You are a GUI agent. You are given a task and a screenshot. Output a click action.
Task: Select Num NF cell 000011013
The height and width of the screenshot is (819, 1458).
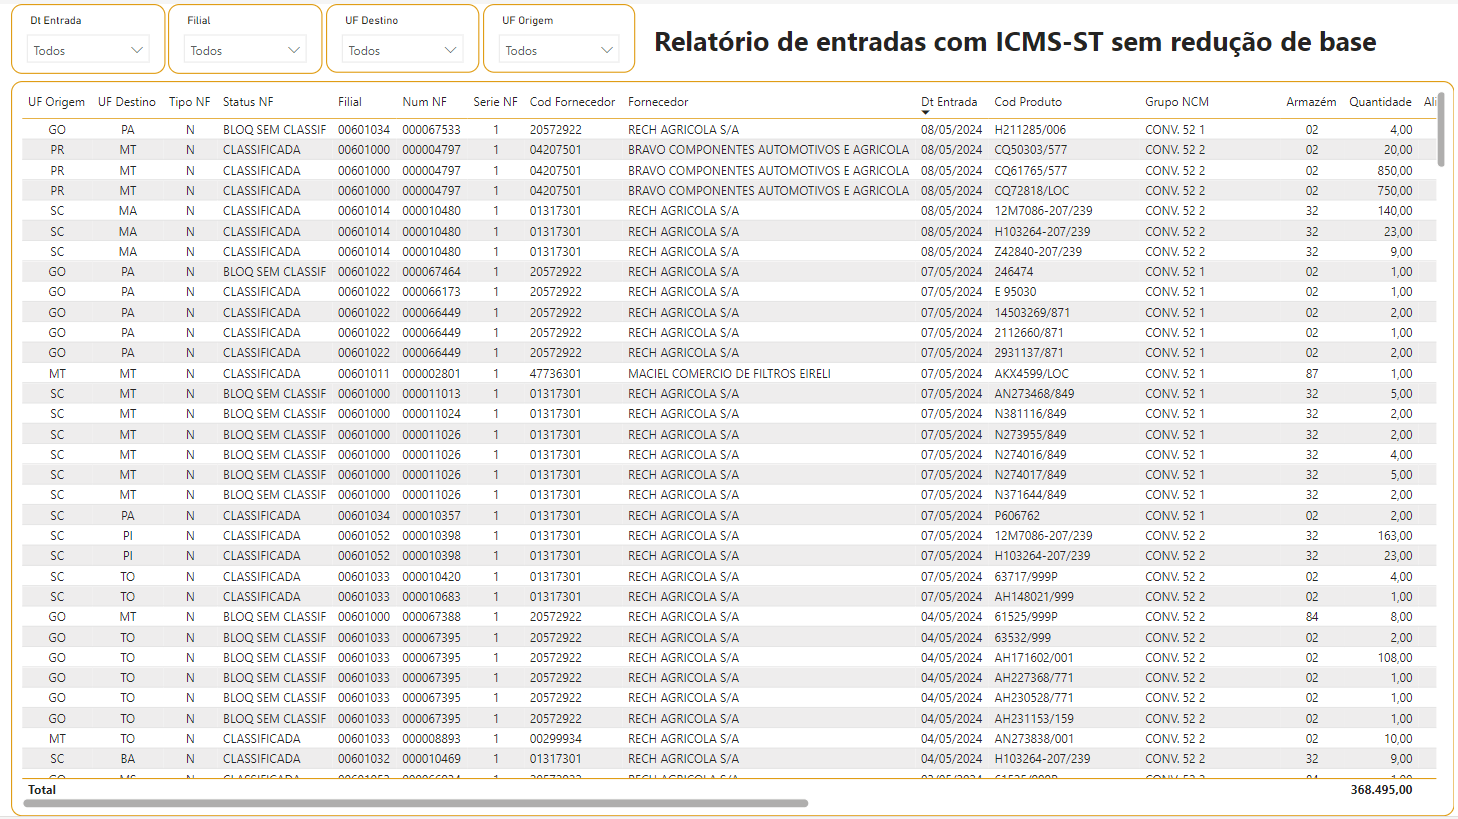click(431, 394)
